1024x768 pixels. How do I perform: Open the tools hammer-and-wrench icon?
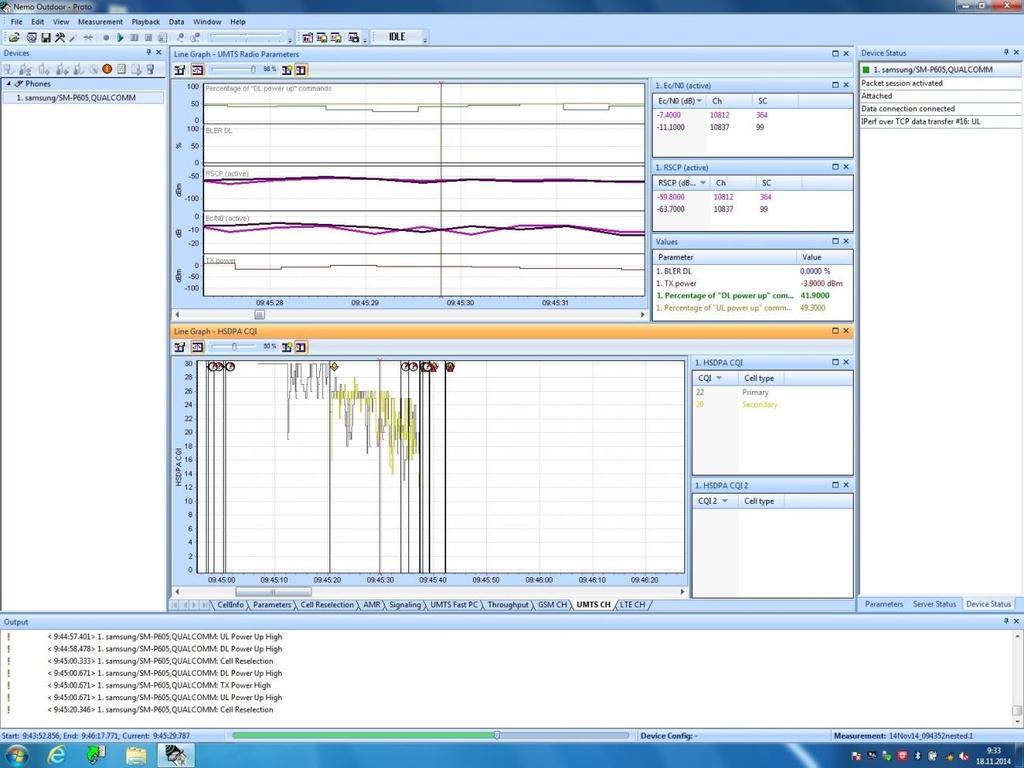[x=60, y=38]
